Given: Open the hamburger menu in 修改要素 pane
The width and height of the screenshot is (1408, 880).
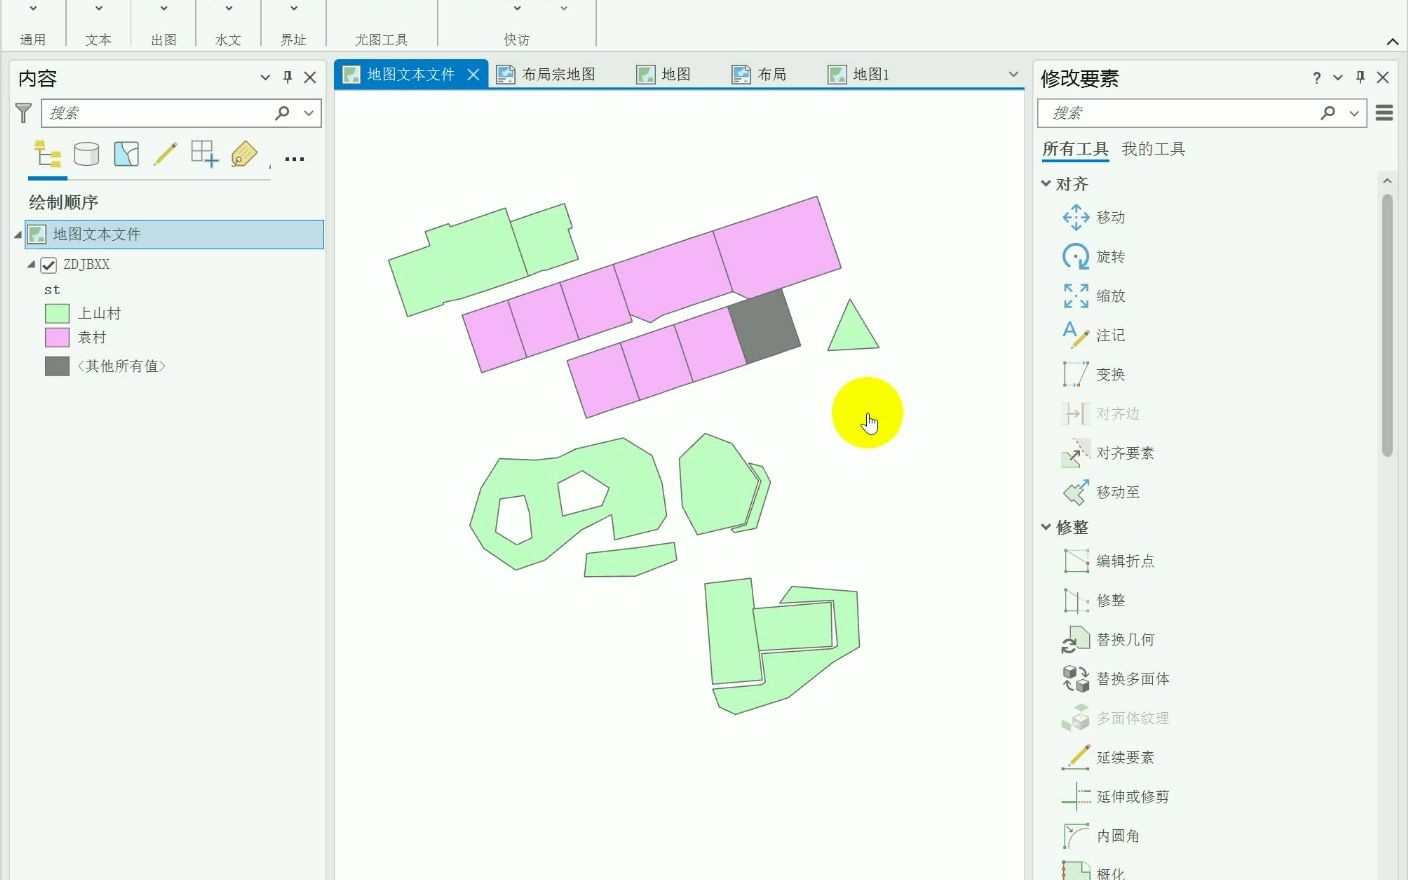Looking at the screenshot, I should coord(1385,113).
